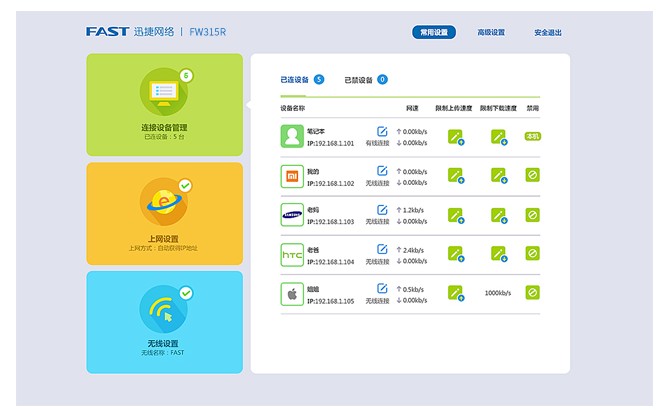The height and width of the screenshot is (416, 664).
Task: Click 安全退出 to log out
Action: coord(548,32)
